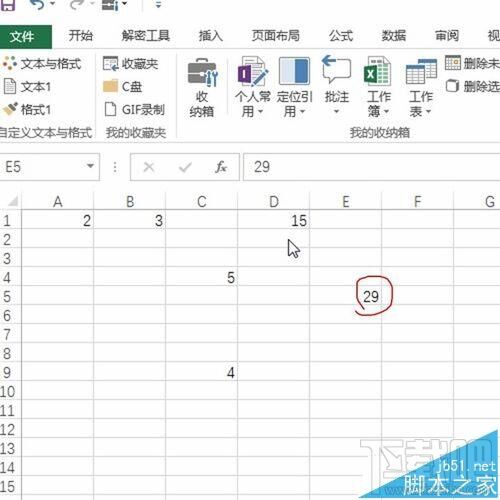The width and height of the screenshot is (500, 500).
Task: Click the 工作簿 Excel icon
Action: pos(378,71)
